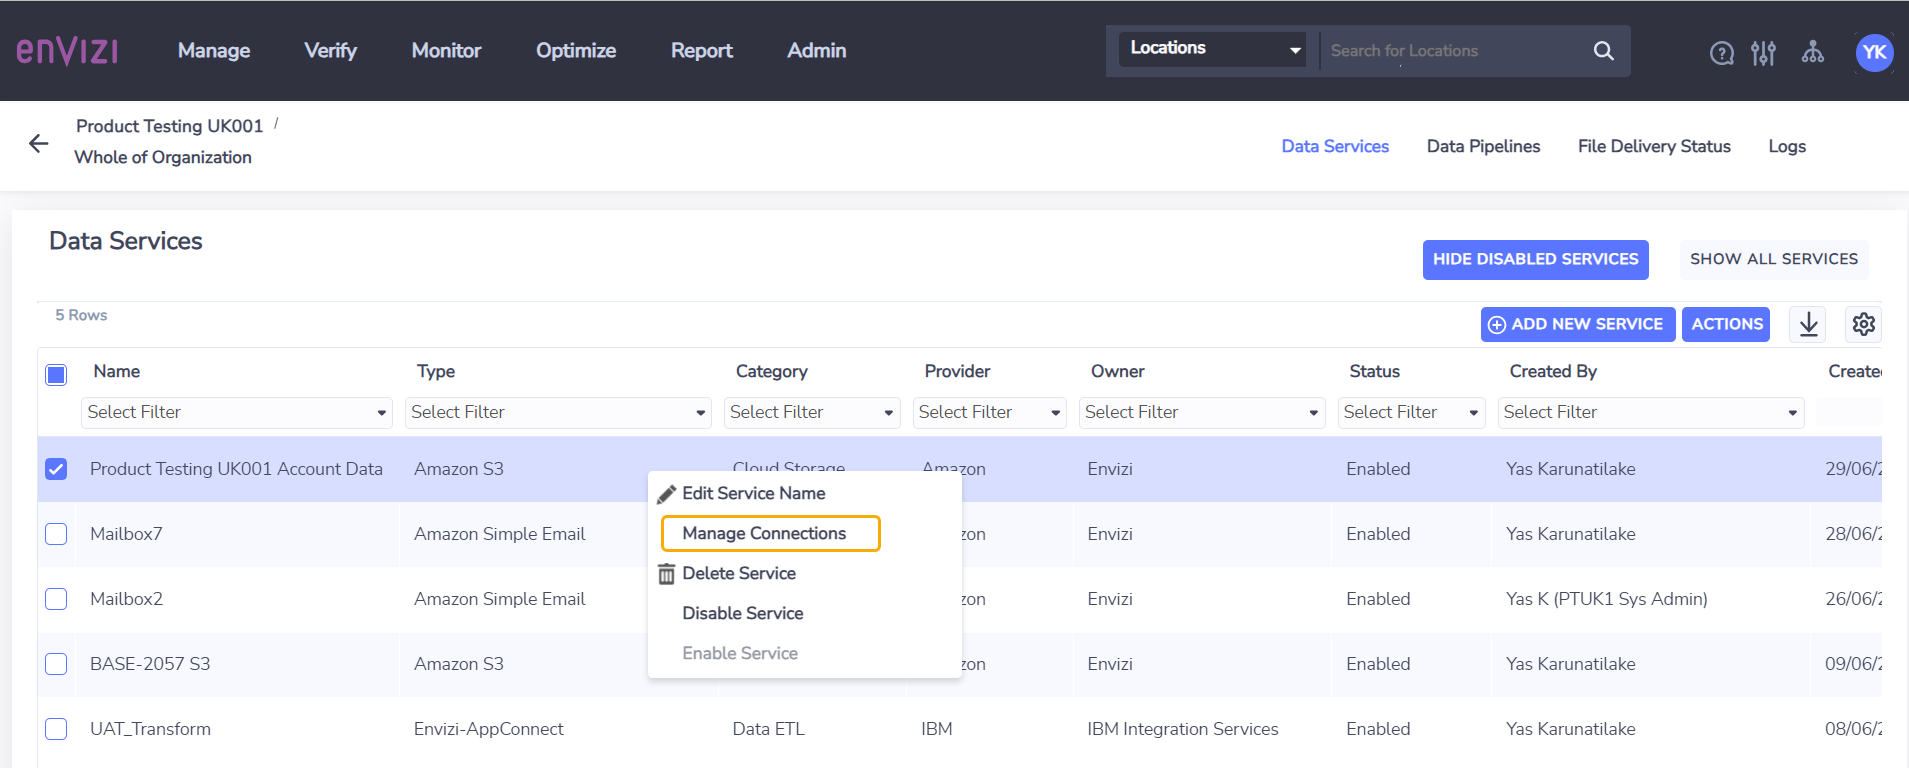Viewport: 1909px width, 768px height.
Task: Toggle the select-all header checkbox
Action: coord(56,375)
